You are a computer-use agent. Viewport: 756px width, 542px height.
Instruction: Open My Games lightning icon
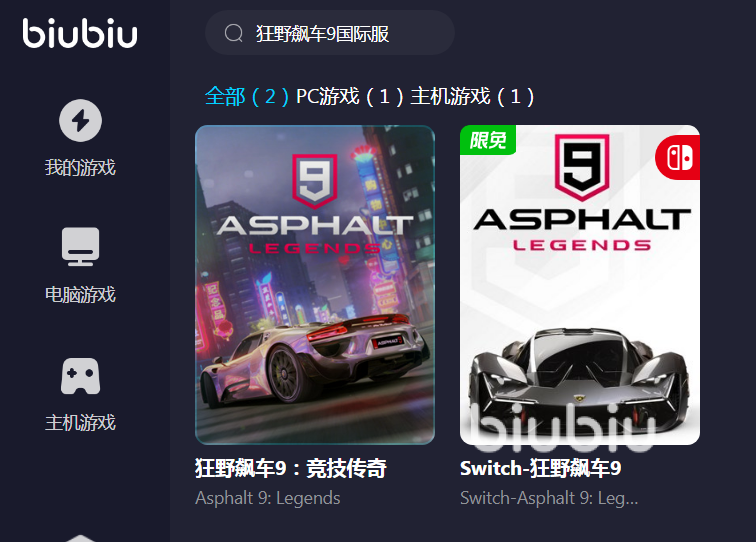coord(81,121)
